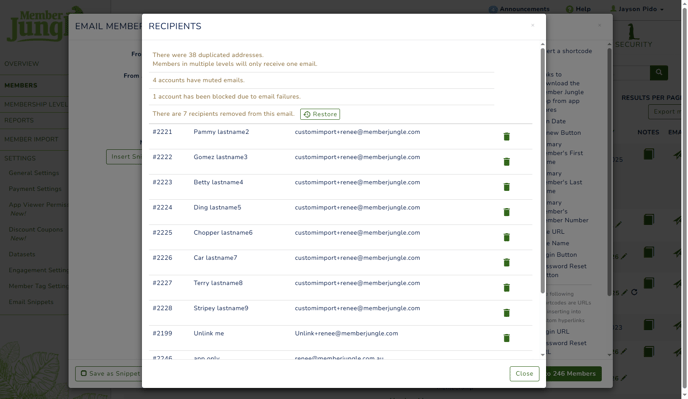Restore the 7 removed recipients
This screenshot has width=688, height=399.
point(320,114)
